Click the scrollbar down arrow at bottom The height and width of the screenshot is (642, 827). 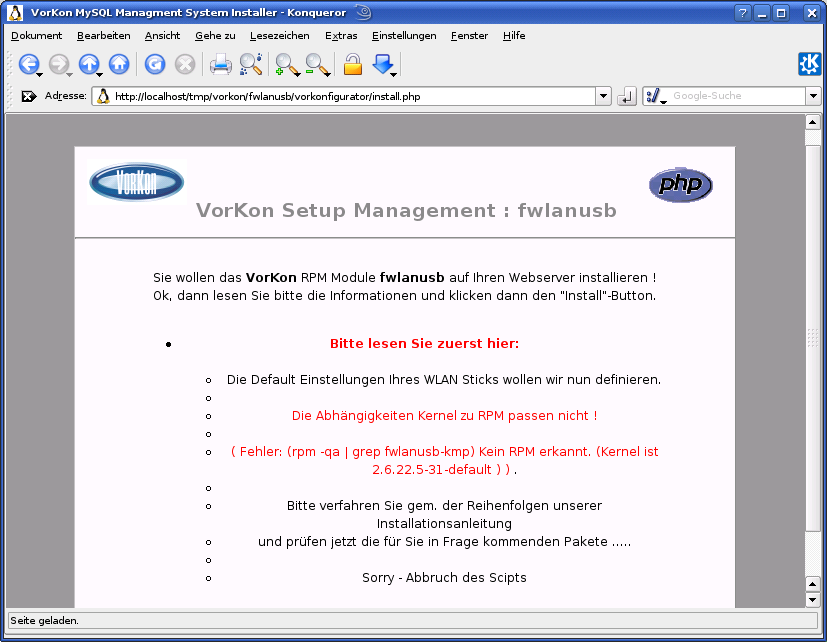(812, 600)
